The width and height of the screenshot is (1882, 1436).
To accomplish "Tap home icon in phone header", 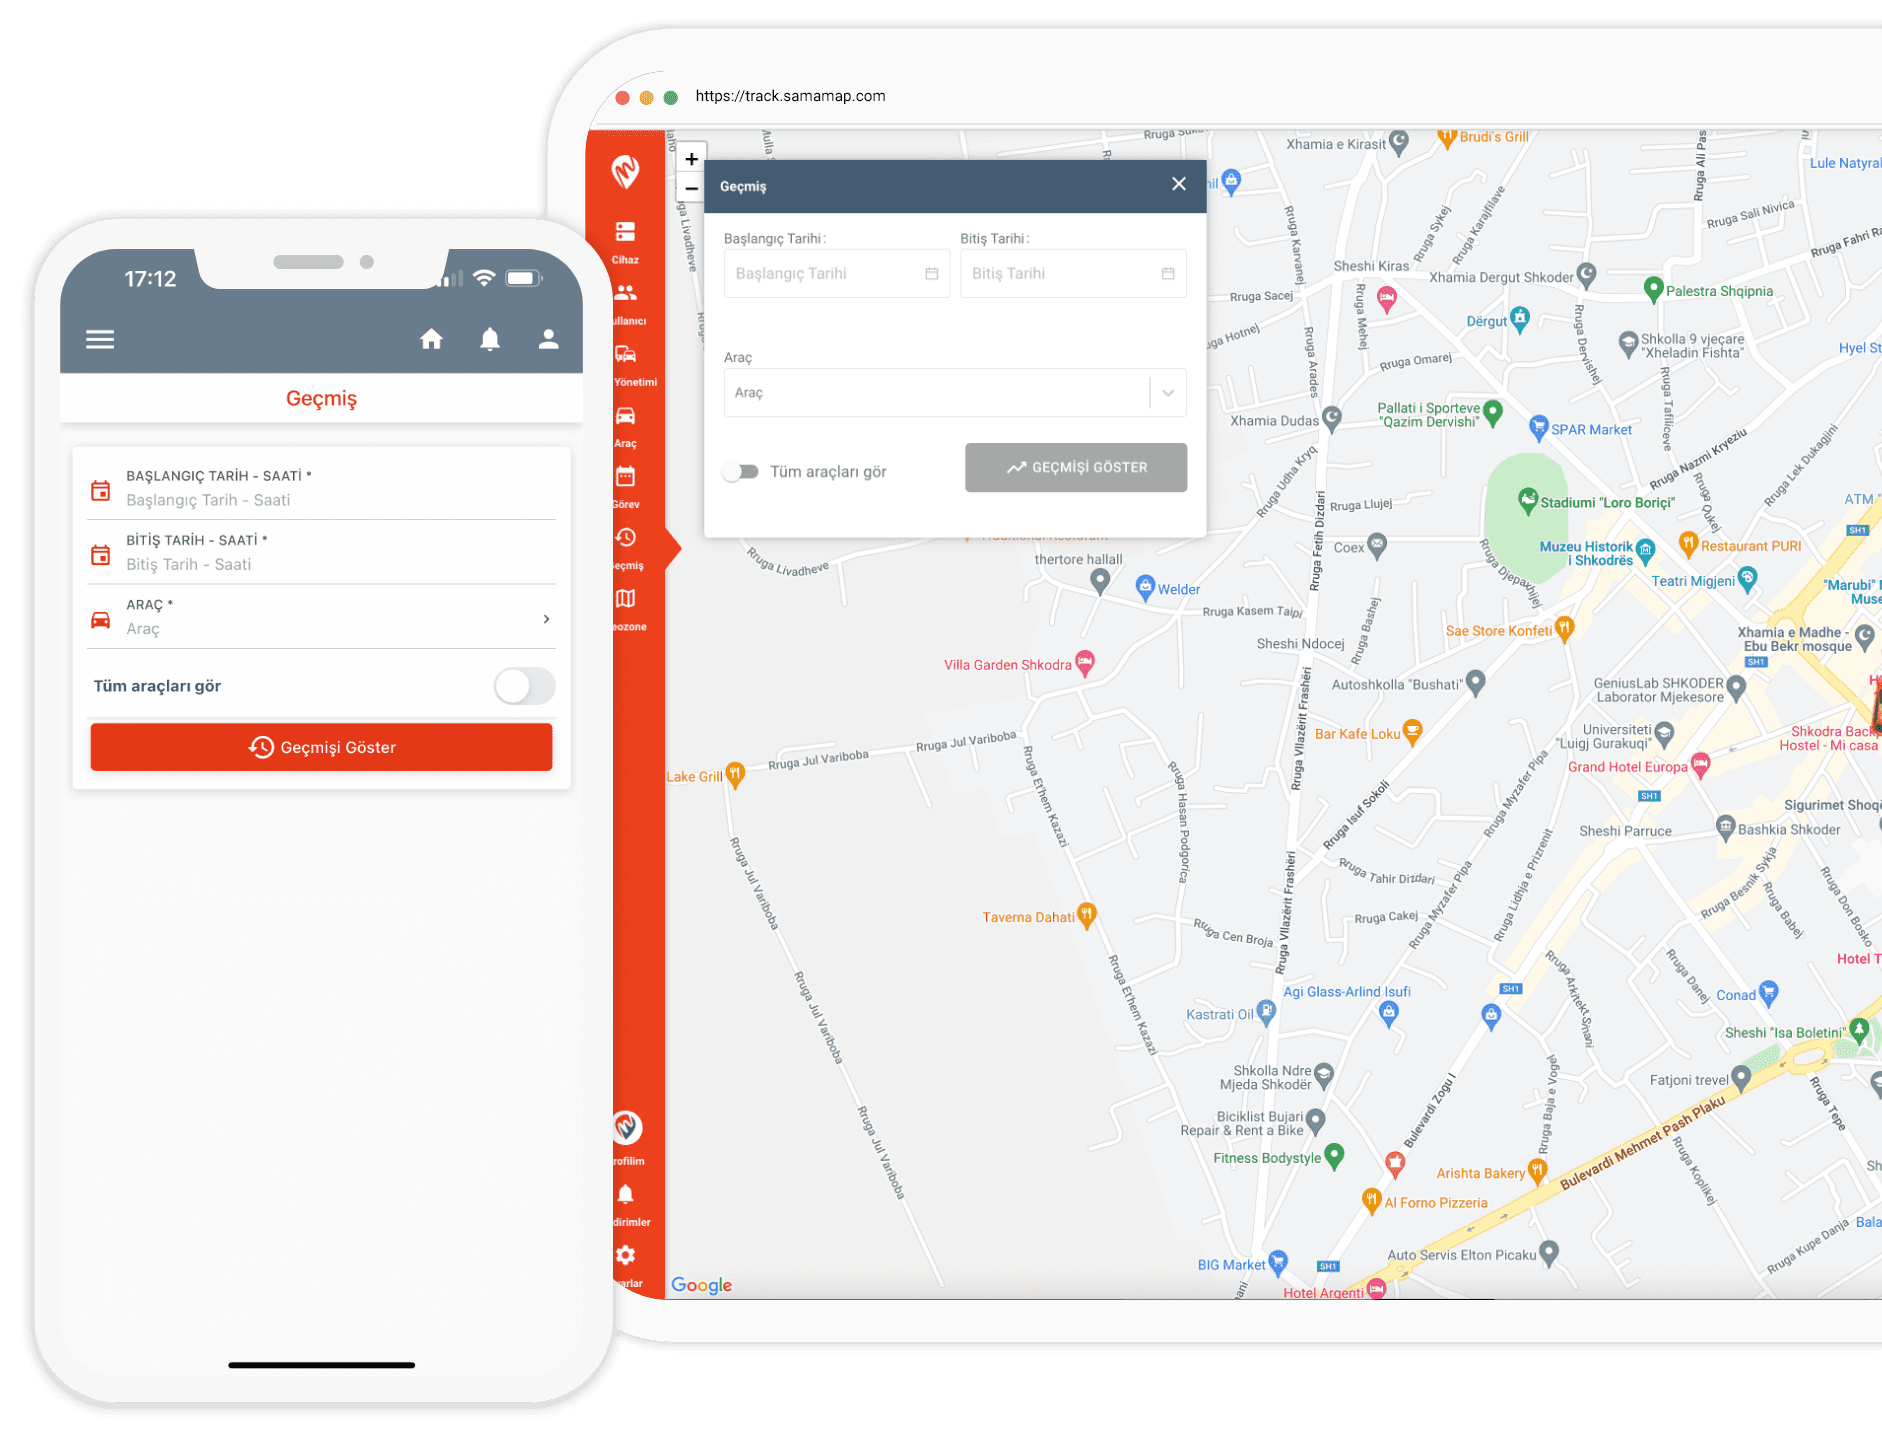I will click(x=431, y=339).
